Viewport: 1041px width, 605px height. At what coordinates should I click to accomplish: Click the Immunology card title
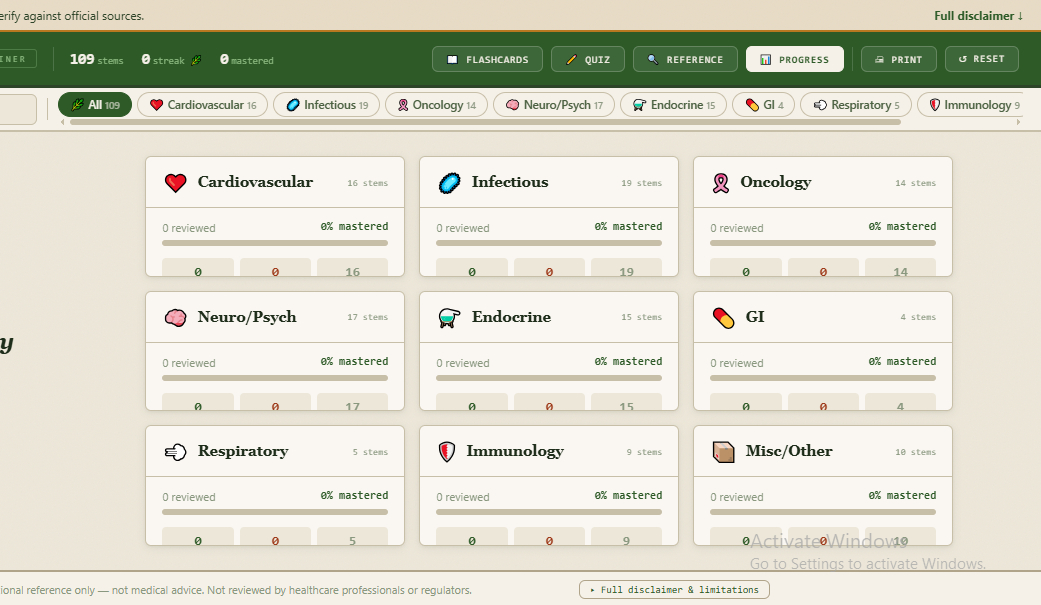click(515, 452)
